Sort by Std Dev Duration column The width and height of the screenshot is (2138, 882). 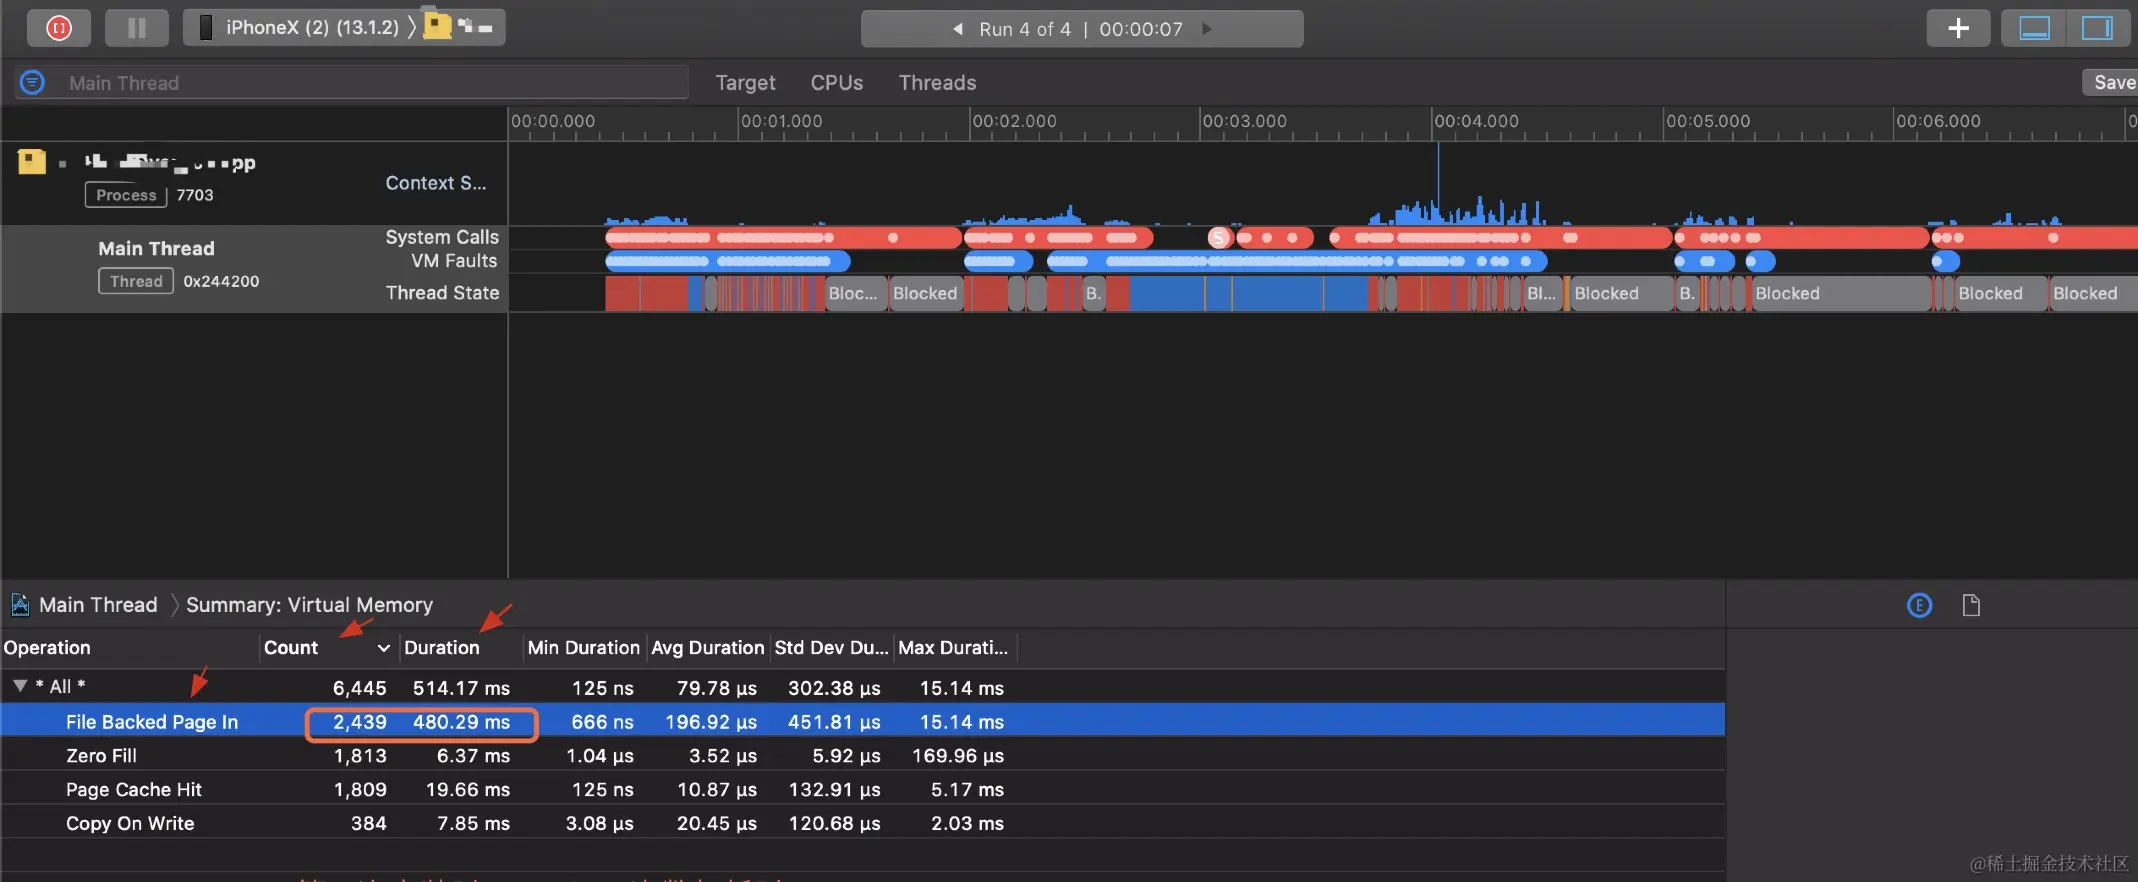(831, 648)
